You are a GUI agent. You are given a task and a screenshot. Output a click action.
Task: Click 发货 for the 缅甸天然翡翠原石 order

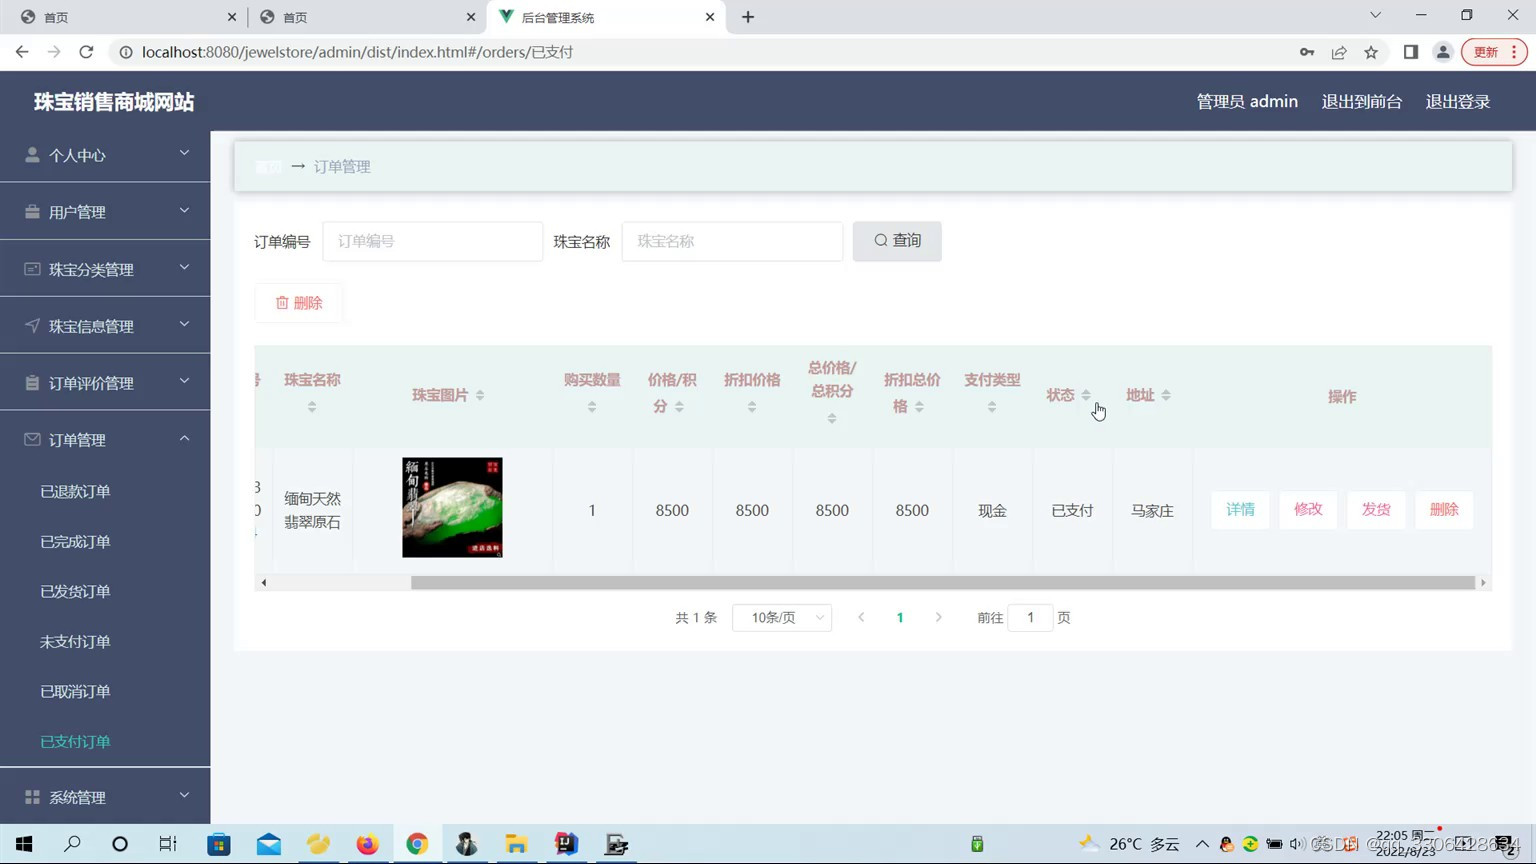1376,509
